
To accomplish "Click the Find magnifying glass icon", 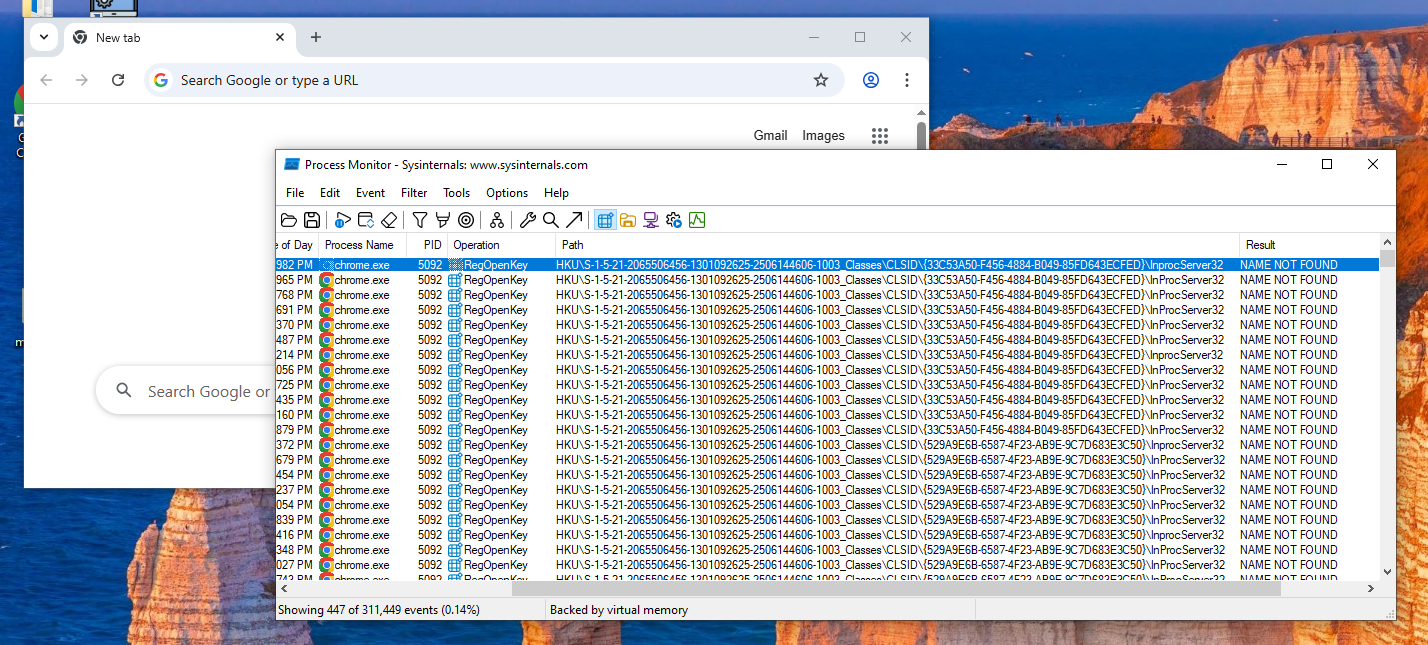I will coord(550,220).
